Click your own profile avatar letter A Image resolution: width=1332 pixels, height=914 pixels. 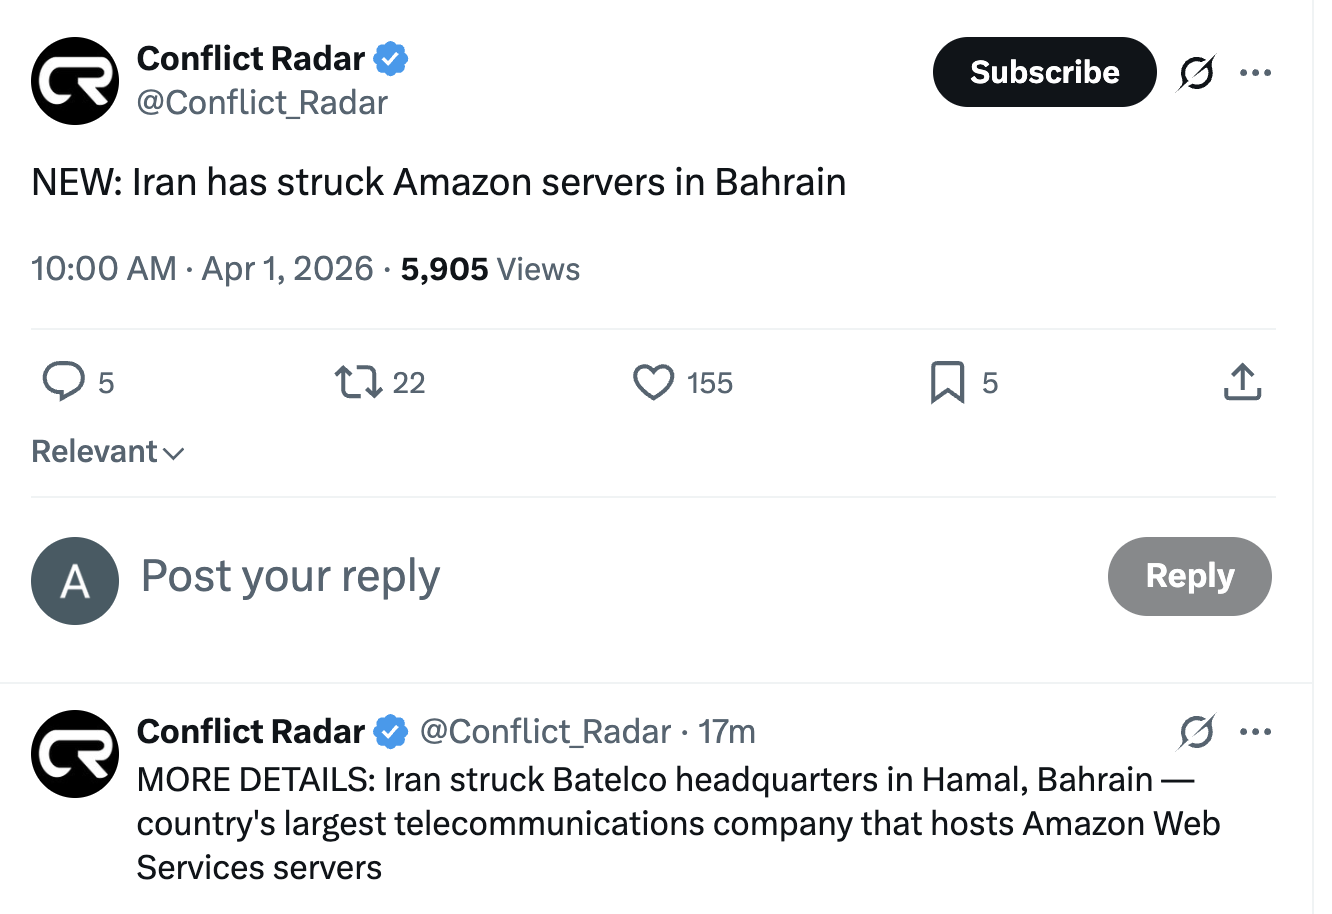click(x=75, y=581)
